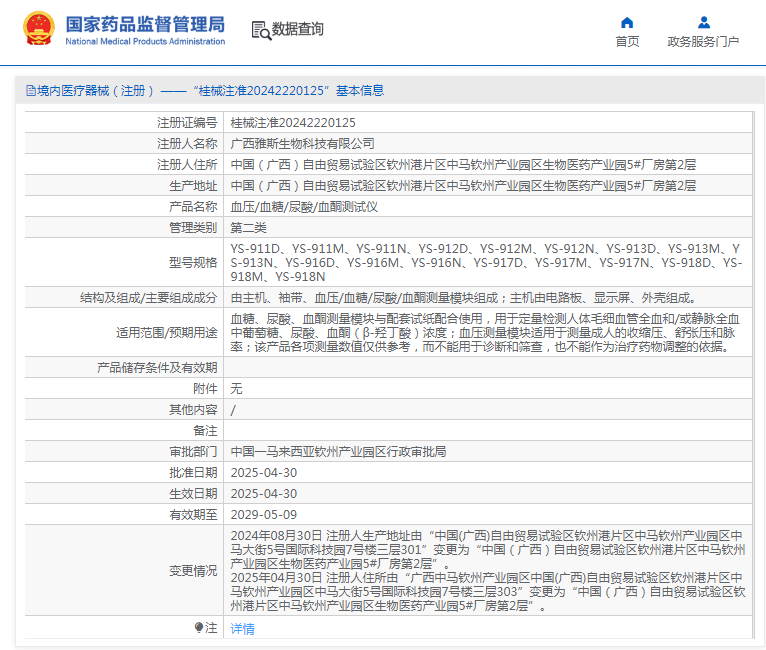Click the 适用范围/预期用途 label

[x=167, y=333]
